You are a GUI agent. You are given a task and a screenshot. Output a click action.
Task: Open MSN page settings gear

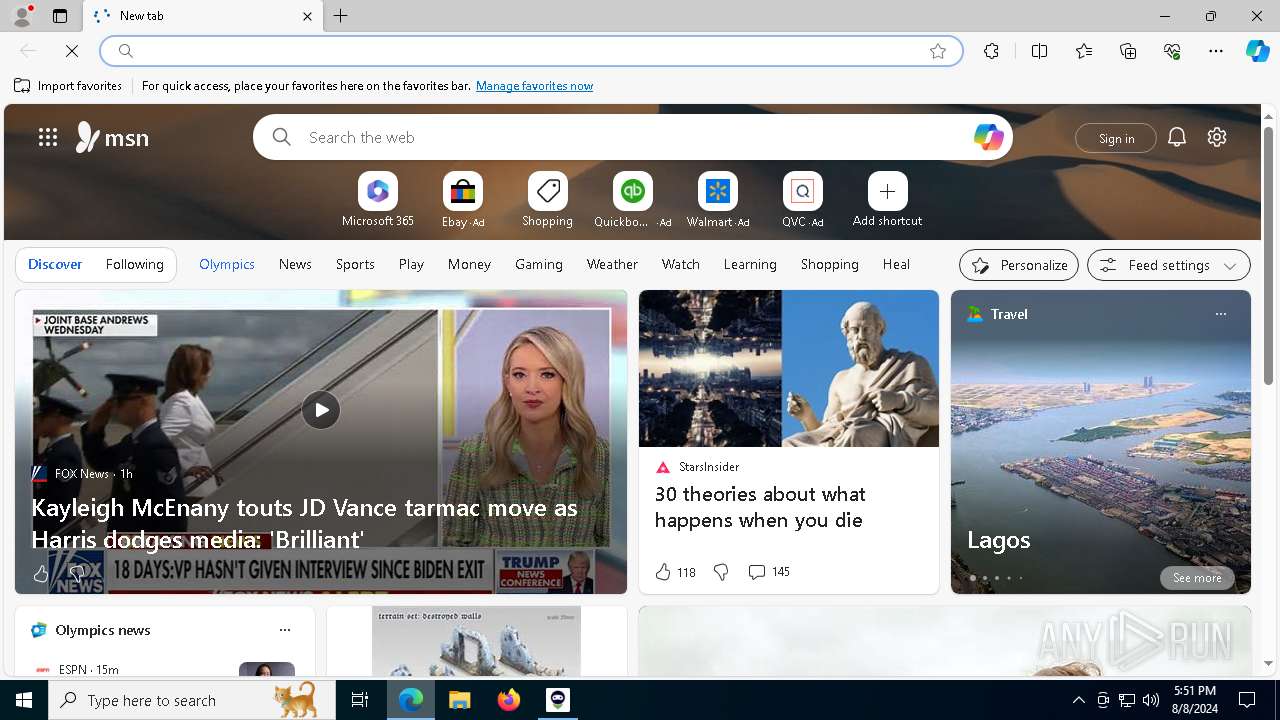coord(1217,137)
